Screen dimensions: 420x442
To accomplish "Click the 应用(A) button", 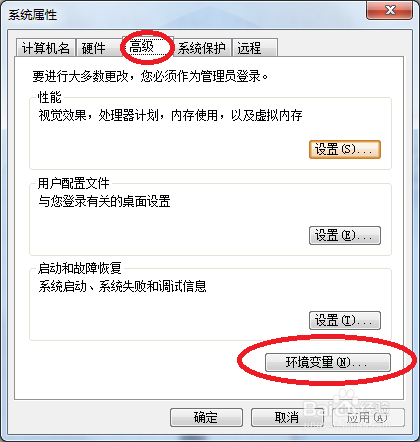I will click(368, 417).
